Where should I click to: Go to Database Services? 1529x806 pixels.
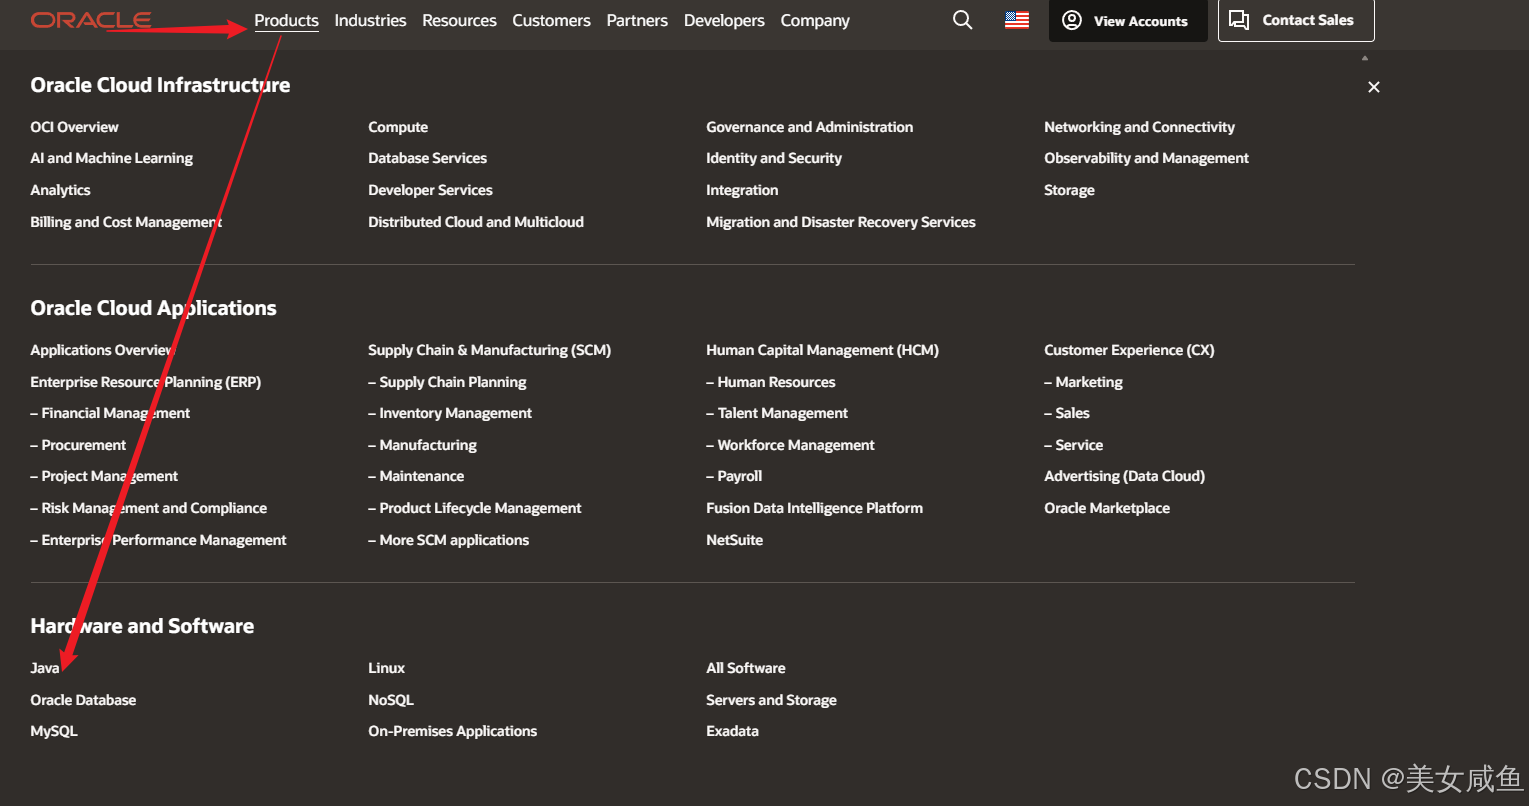click(427, 158)
